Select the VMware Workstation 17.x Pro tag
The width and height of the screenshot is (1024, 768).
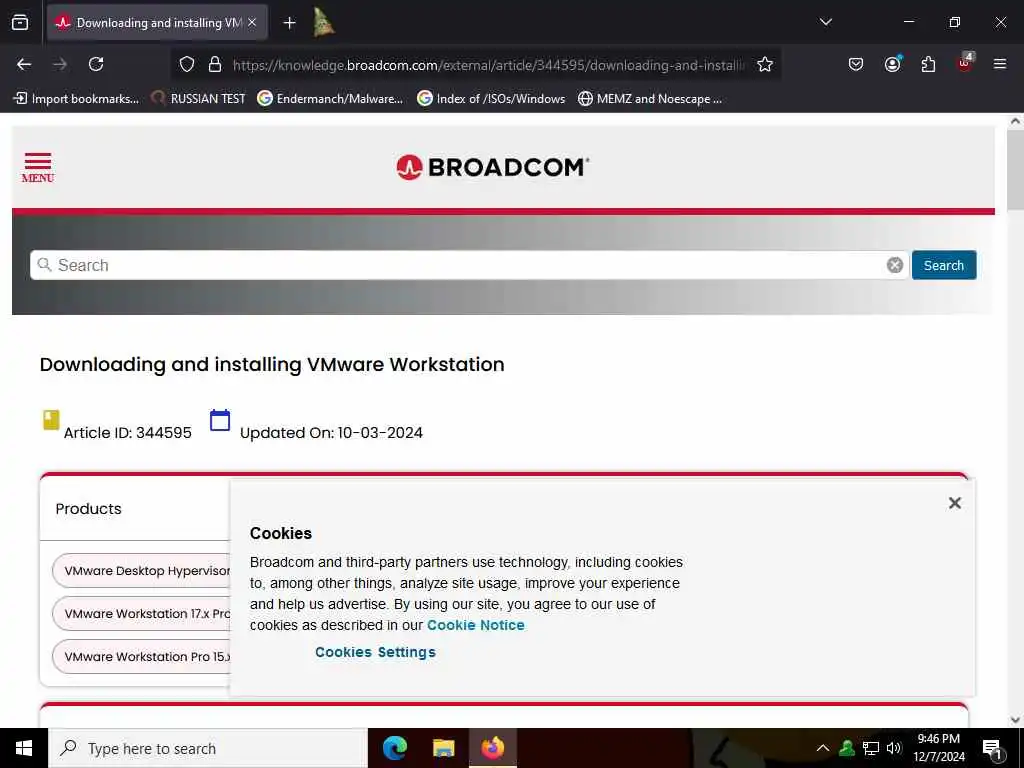[141, 614]
